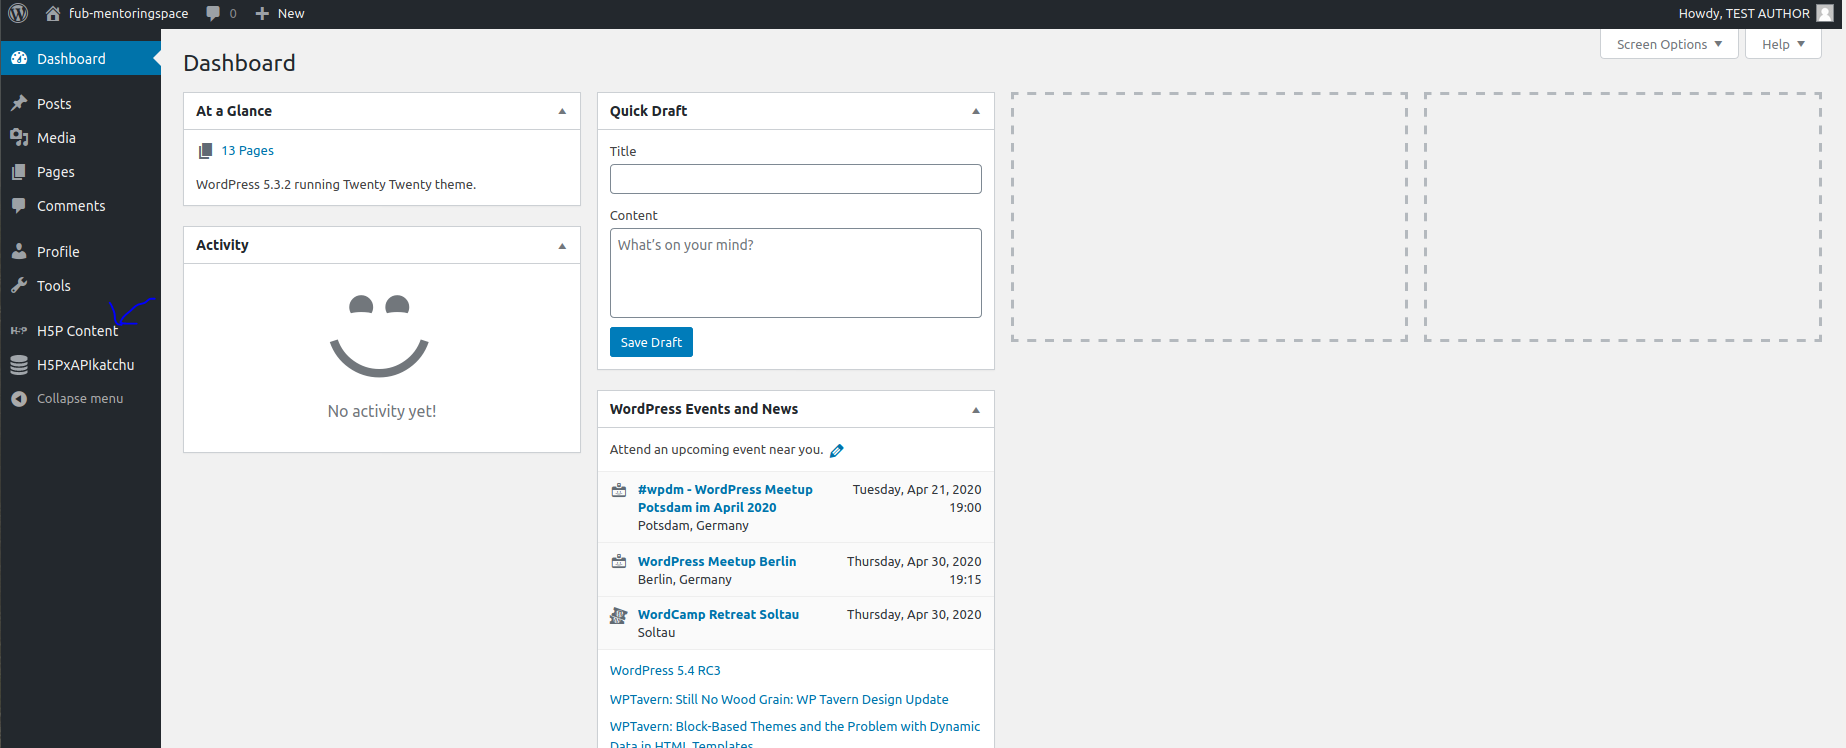Click the meetup icon for Berlin event
The height and width of the screenshot is (748, 1846).
[x=619, y=562]
